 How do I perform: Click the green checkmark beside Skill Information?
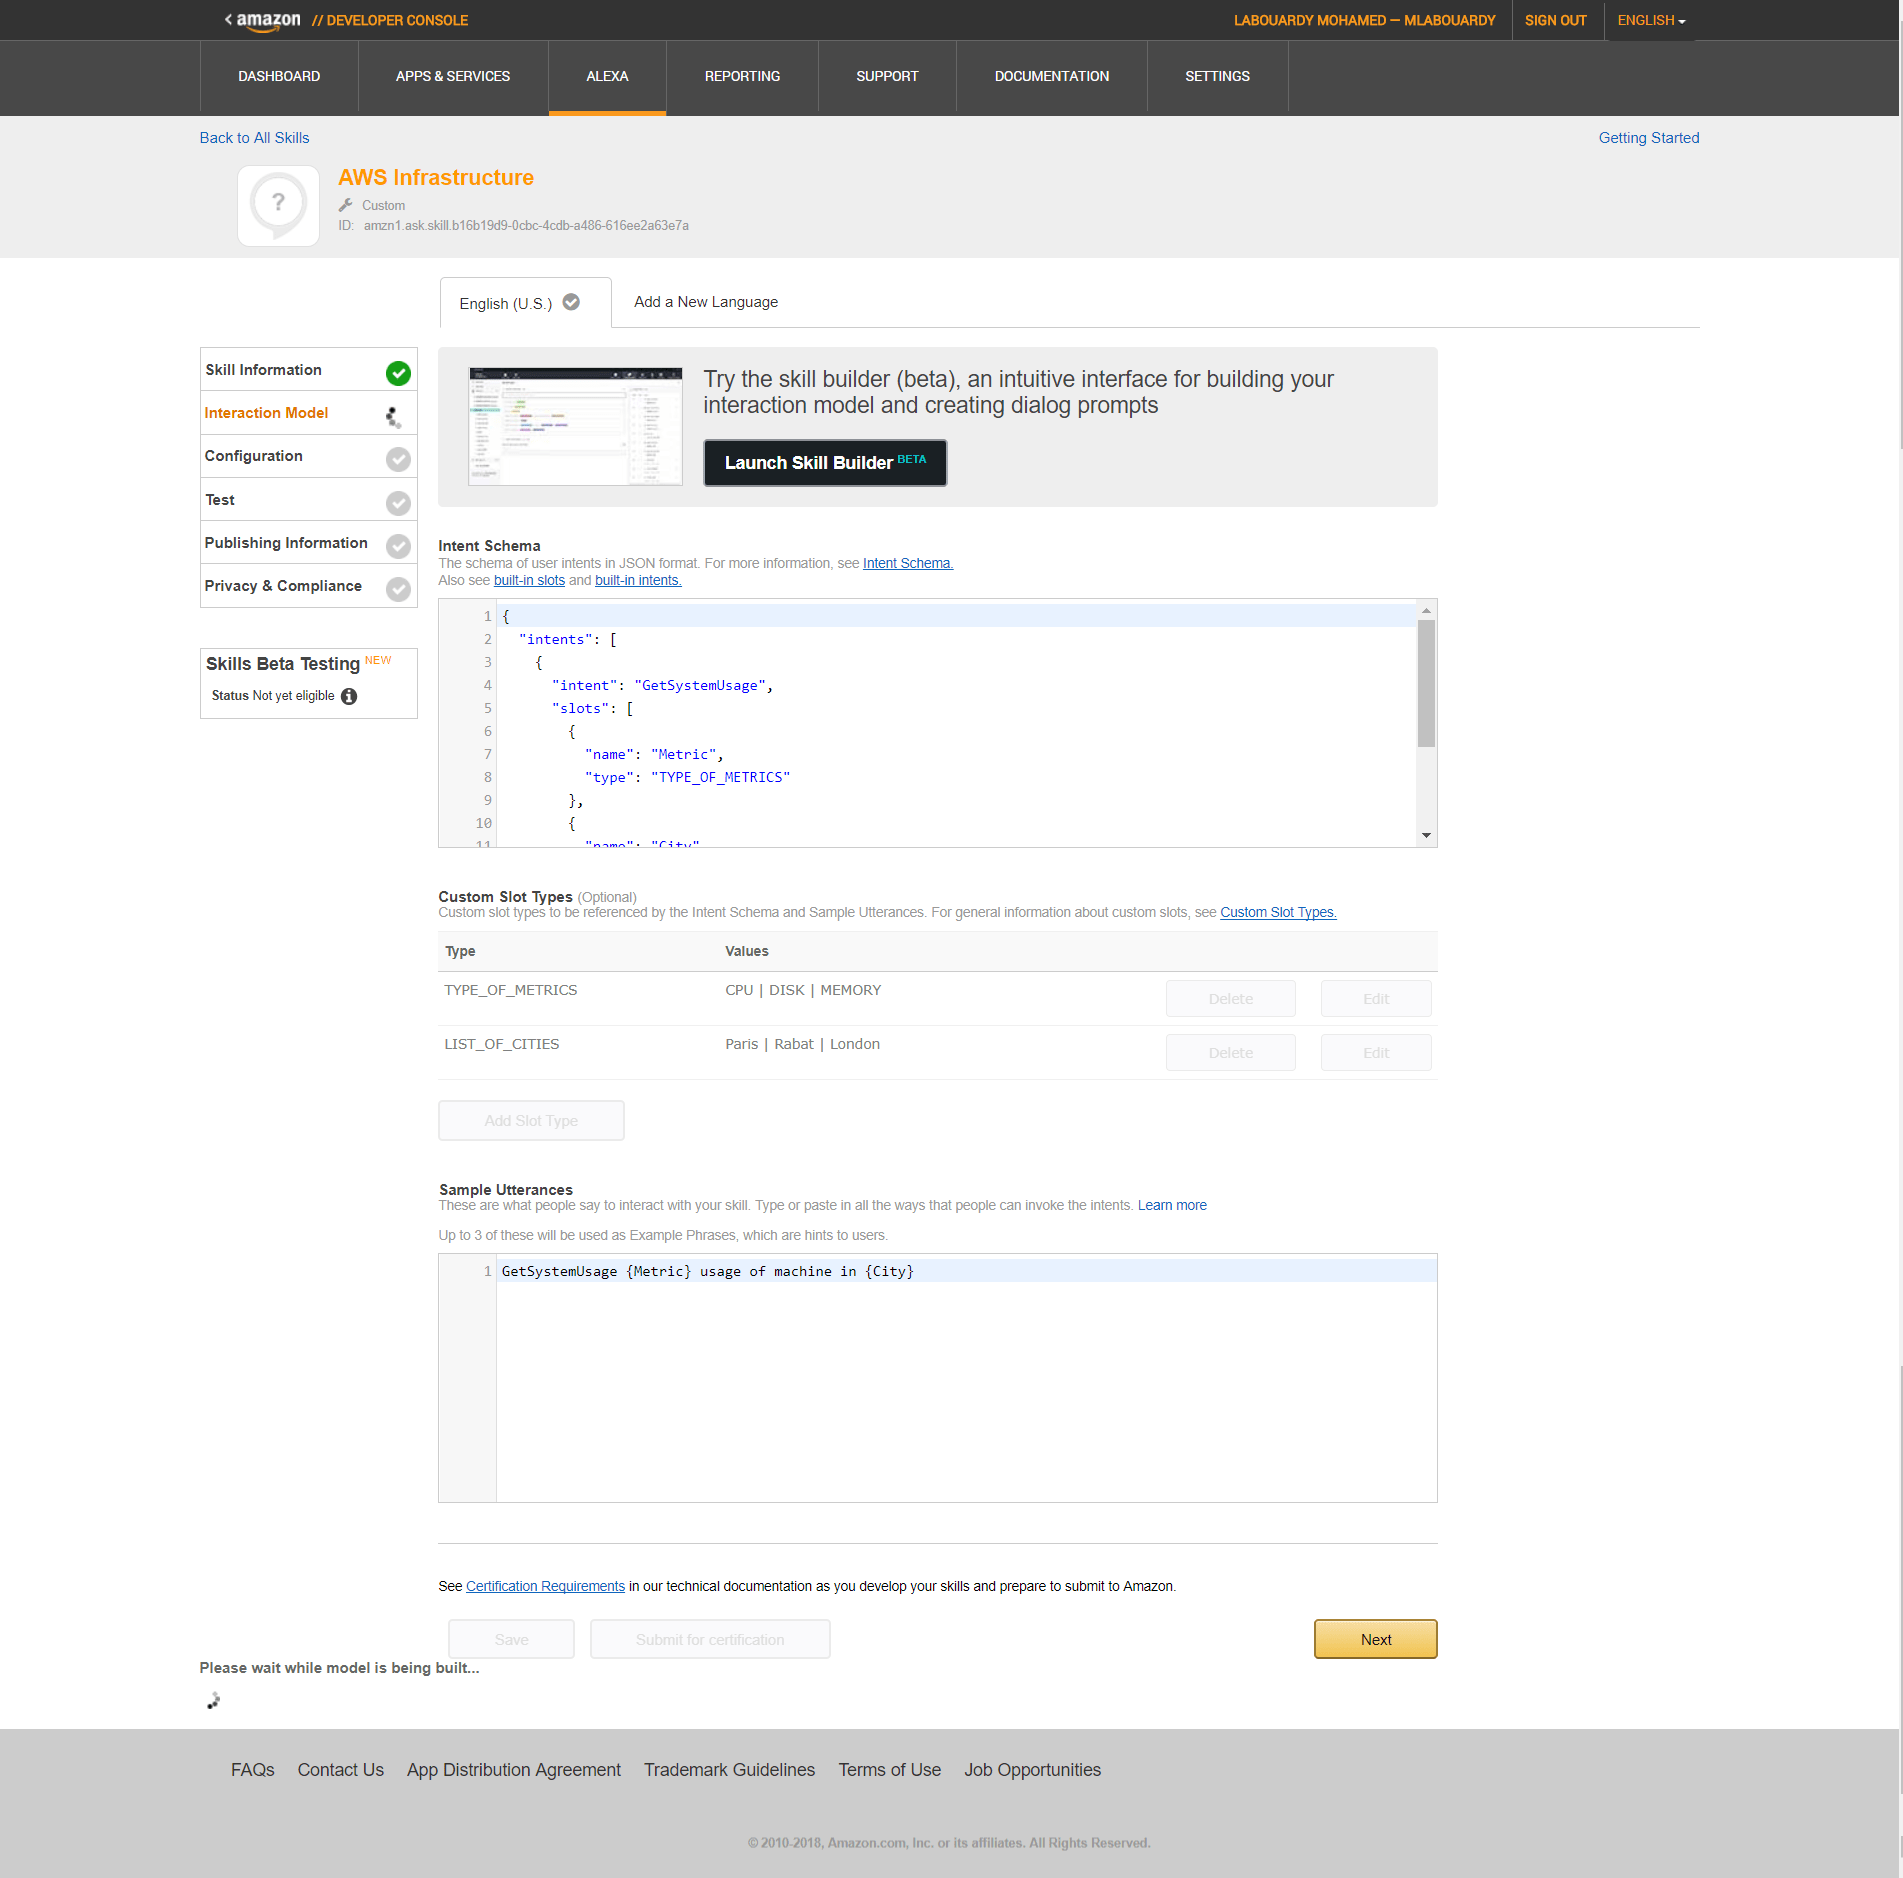398,373
